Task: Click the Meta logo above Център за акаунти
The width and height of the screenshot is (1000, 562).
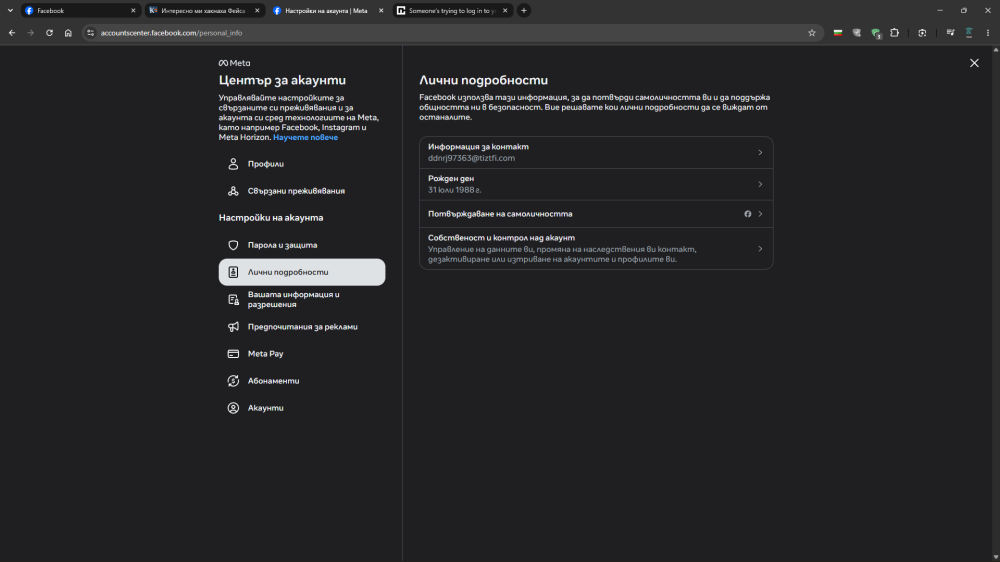Action: coord(235,63)
